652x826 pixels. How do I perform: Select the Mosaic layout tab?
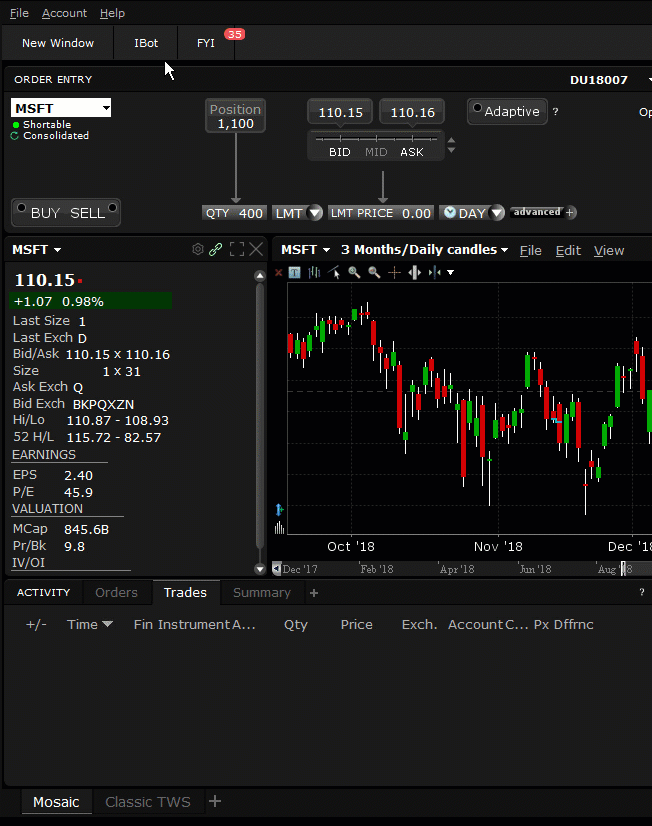click(56, 802)
